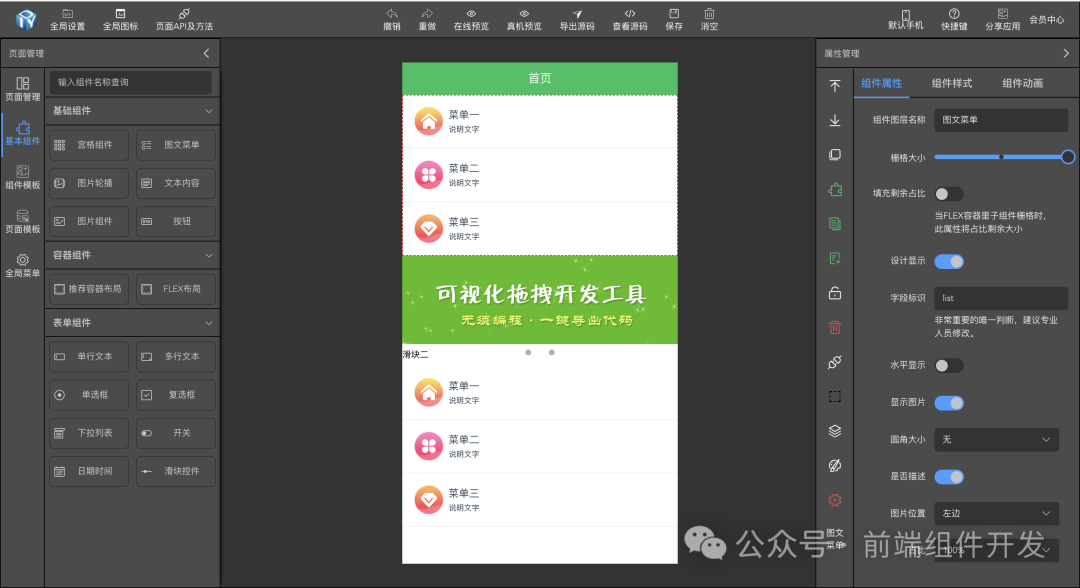Toggle 显示图片 switch
The image size is (1080, 588).
(x=949, y=403)
